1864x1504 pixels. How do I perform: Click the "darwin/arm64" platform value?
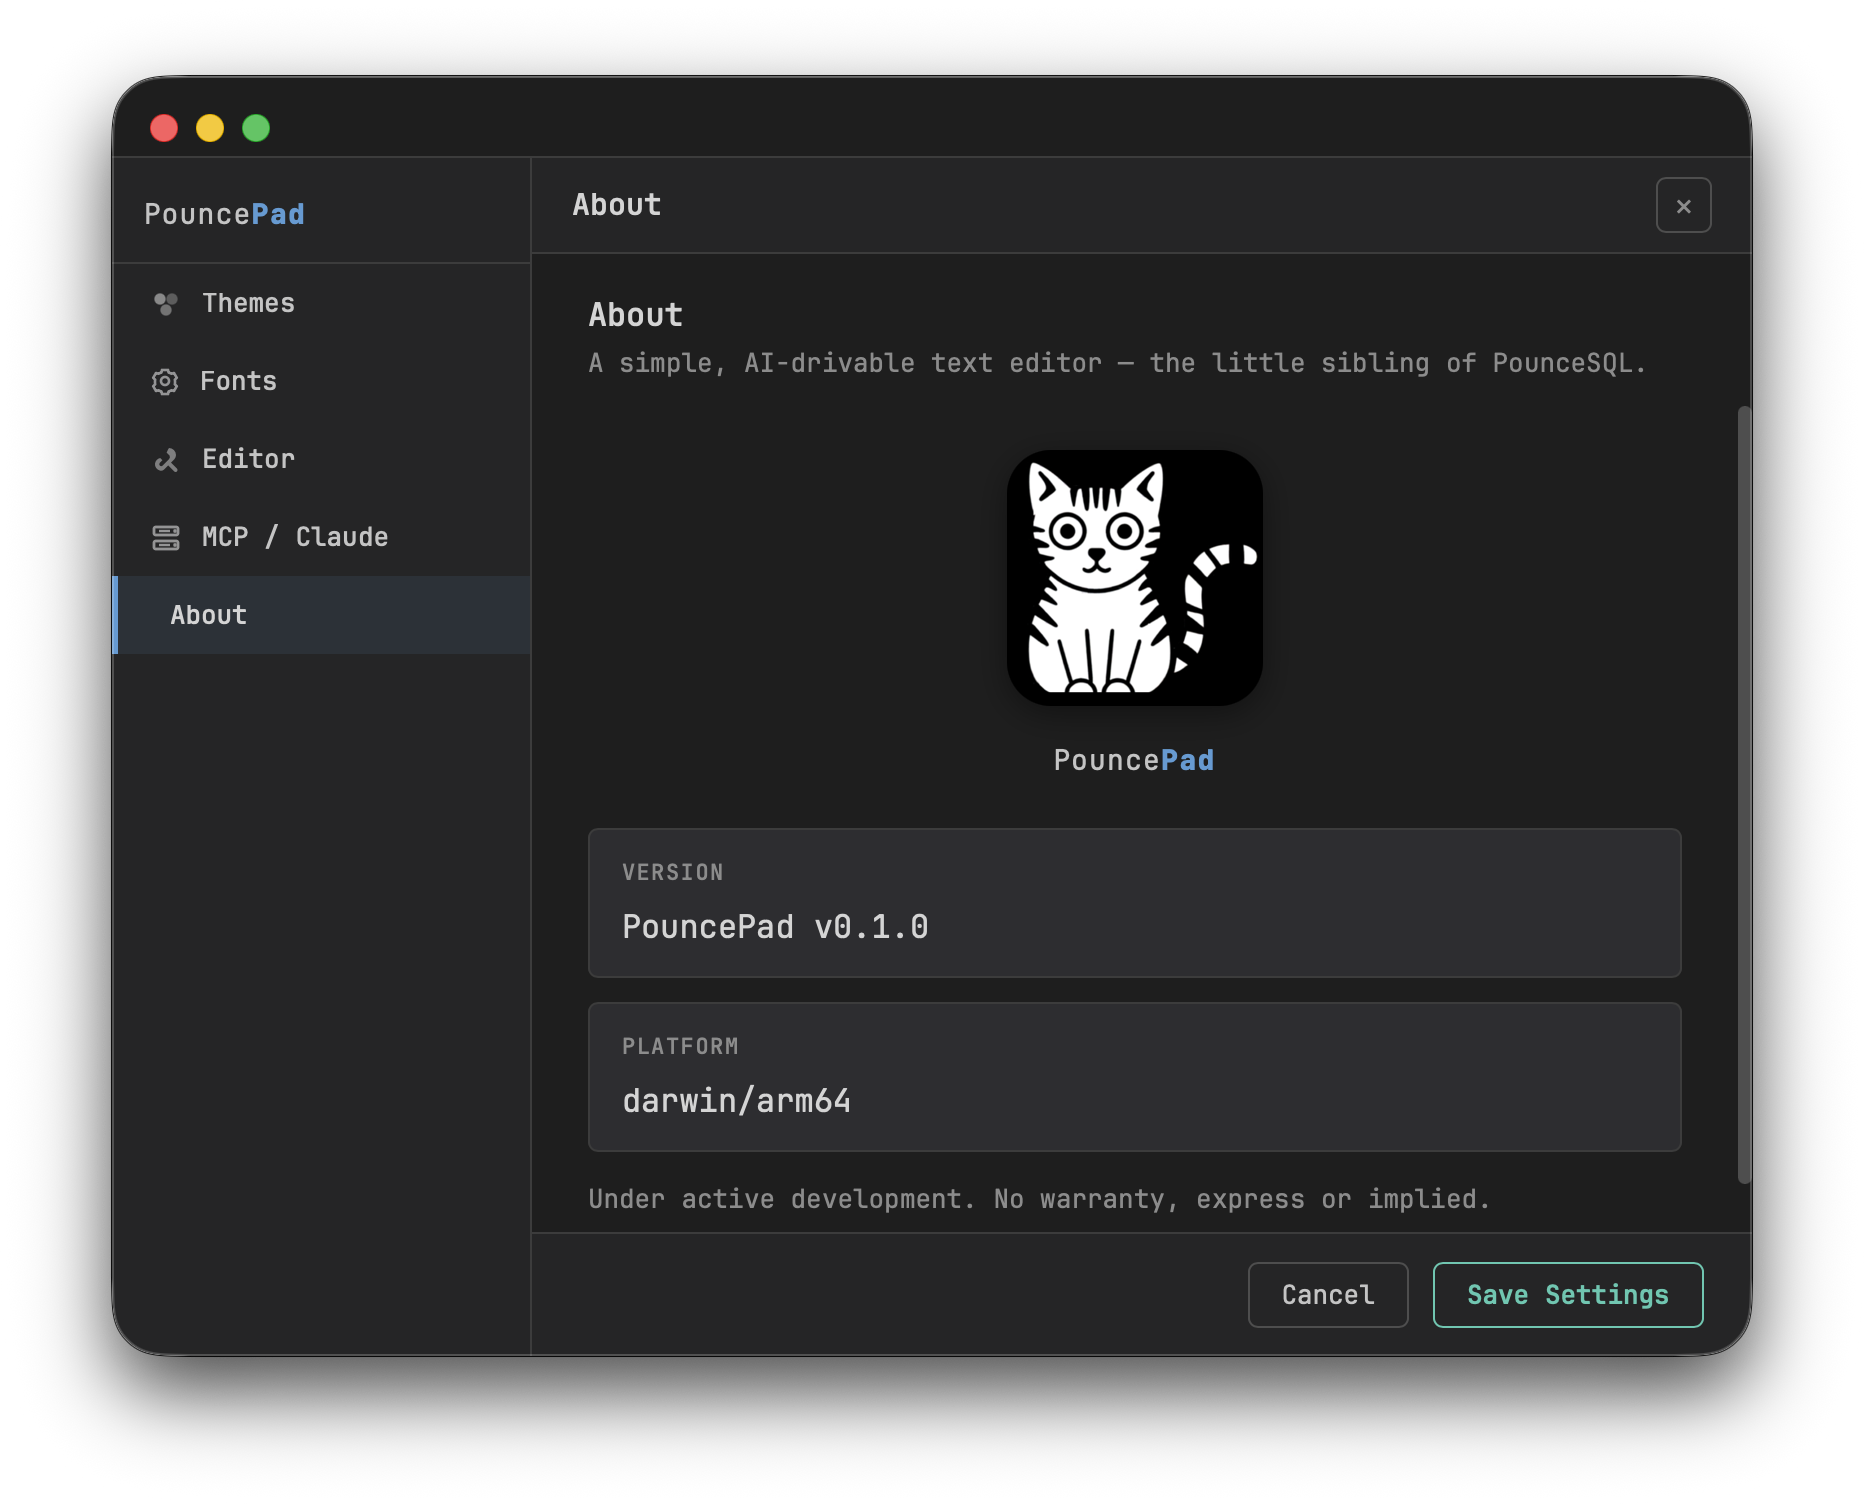pyautogui.click(x=736, y=1101)
